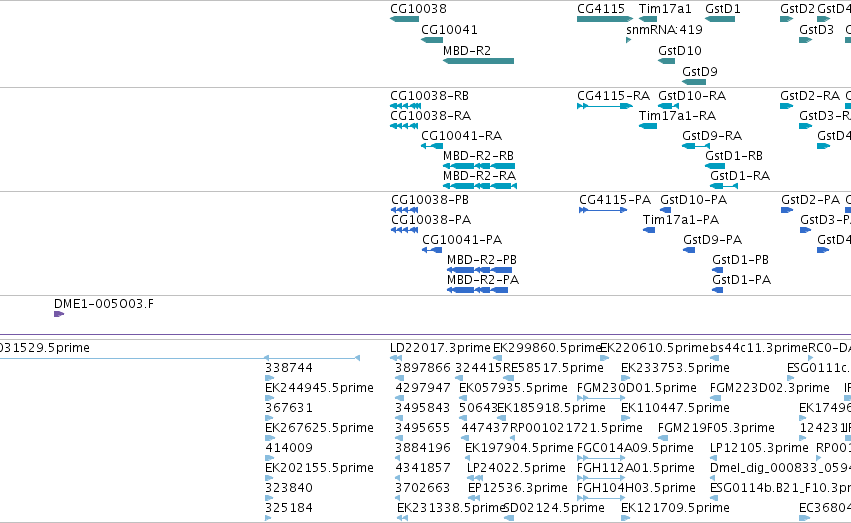Screen dimensions: 851x523
Task: Select the GstD10-RA transcript label
Action: (692, 96)
